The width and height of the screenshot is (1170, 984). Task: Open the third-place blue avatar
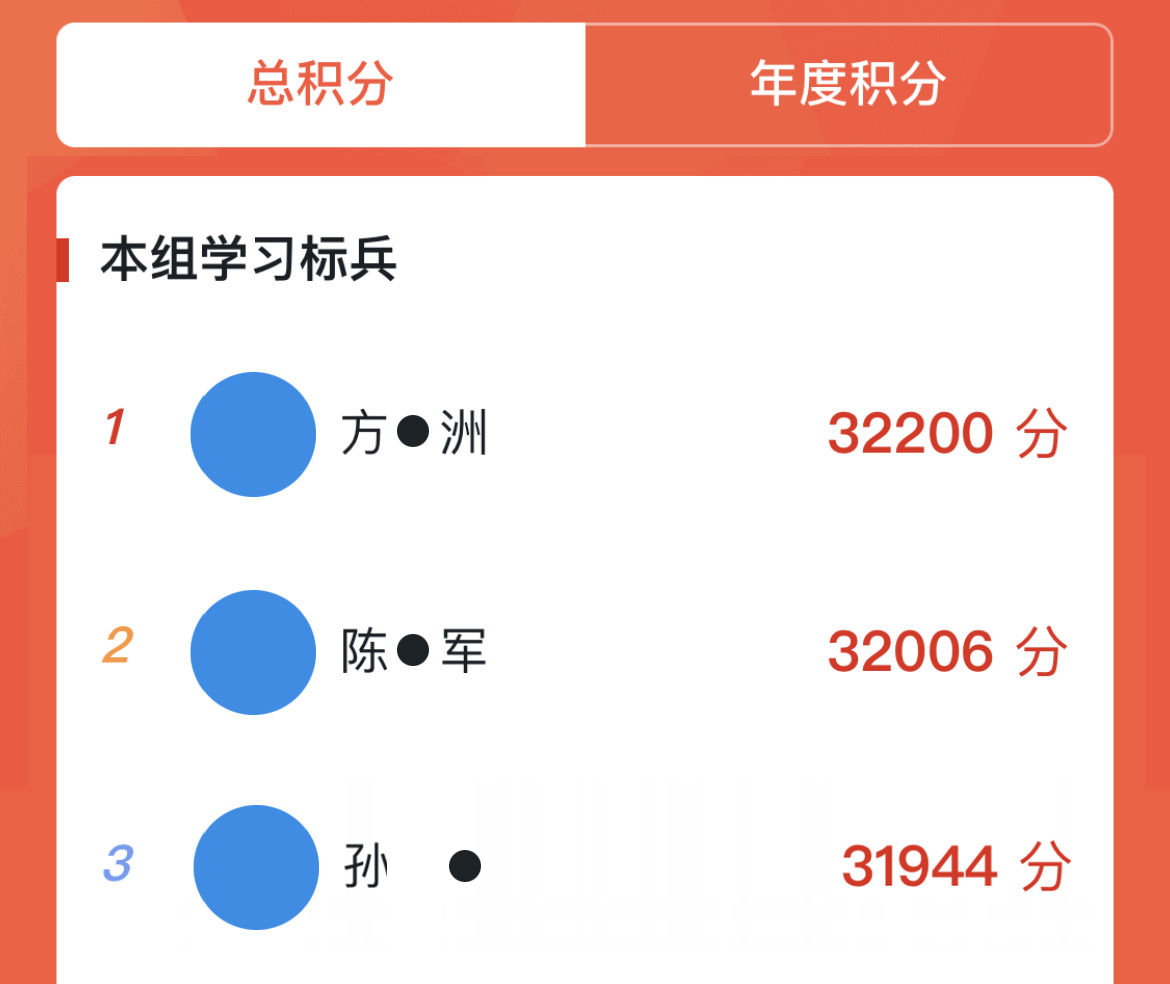256,867
